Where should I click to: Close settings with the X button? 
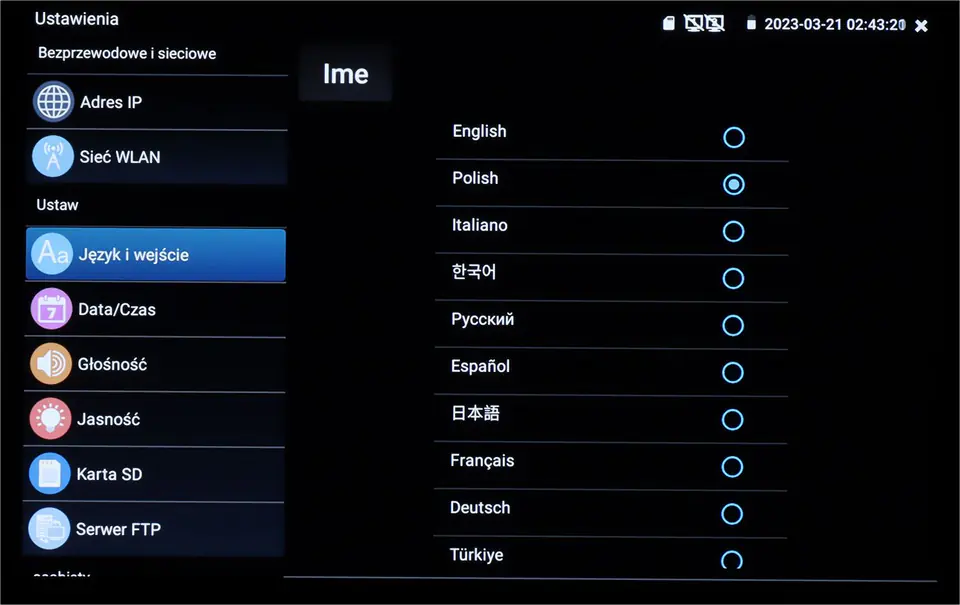pyautogui.click(x=921, y=25)
